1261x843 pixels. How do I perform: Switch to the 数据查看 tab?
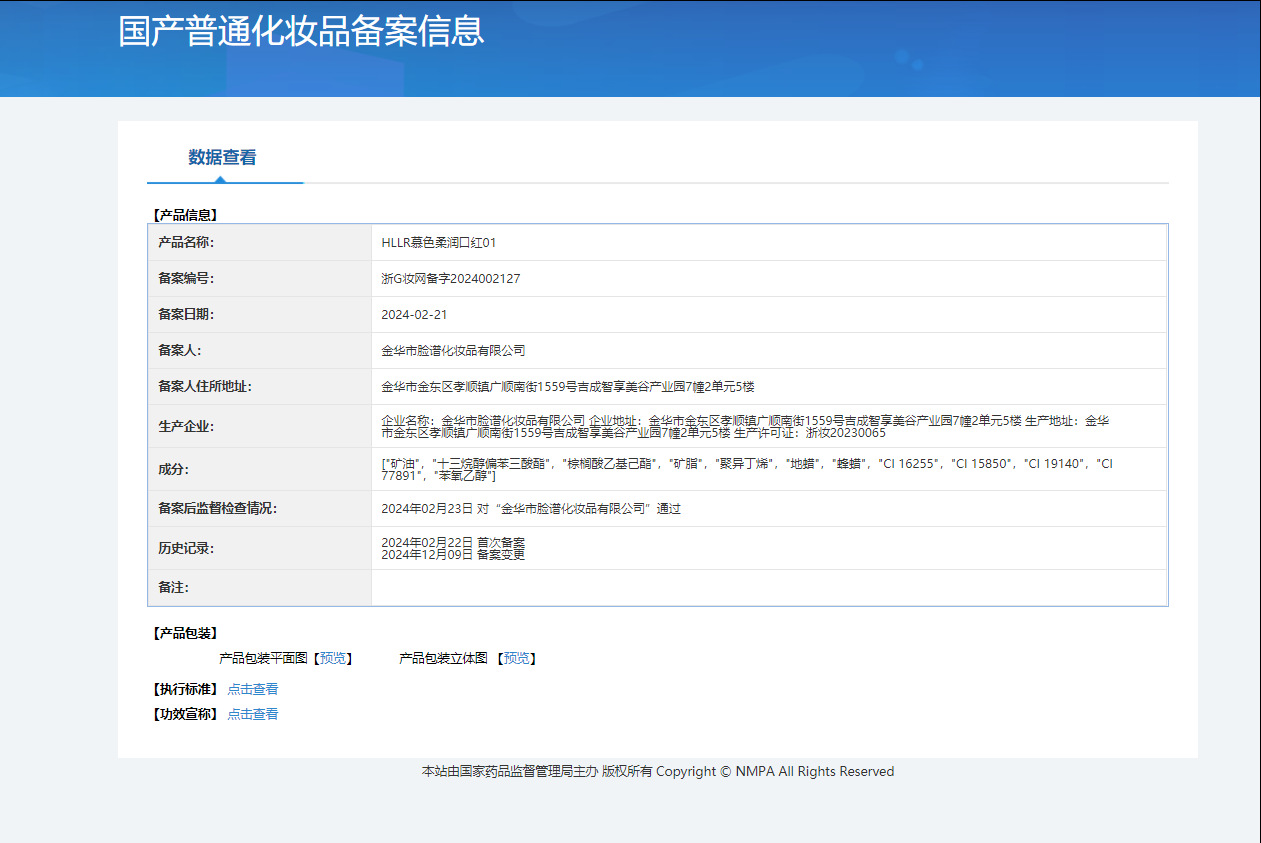pyautogui.click(x=222, y=157)
